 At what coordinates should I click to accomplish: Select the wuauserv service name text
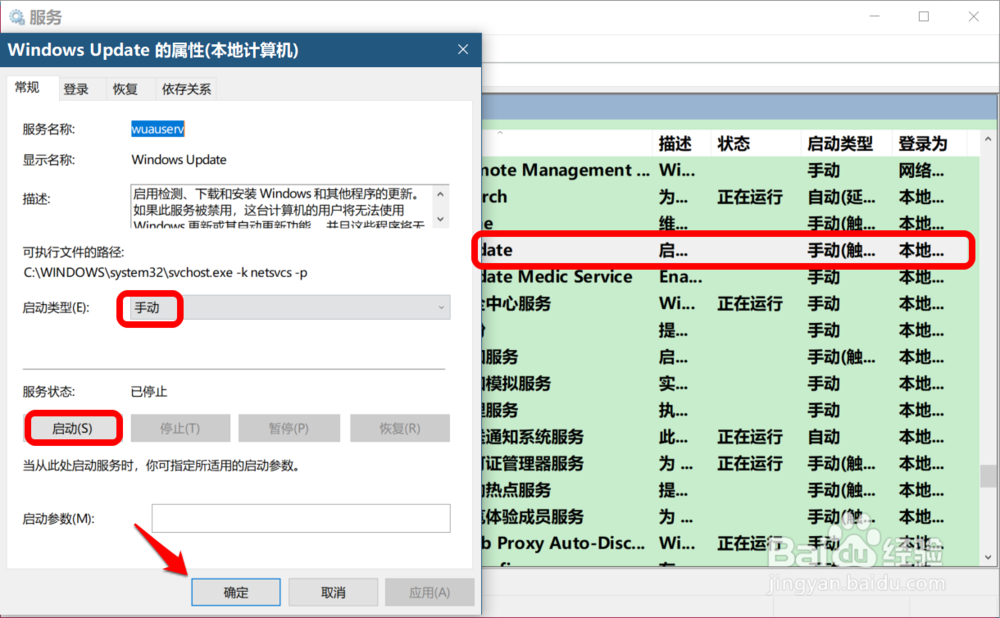(x=158, y=129)
